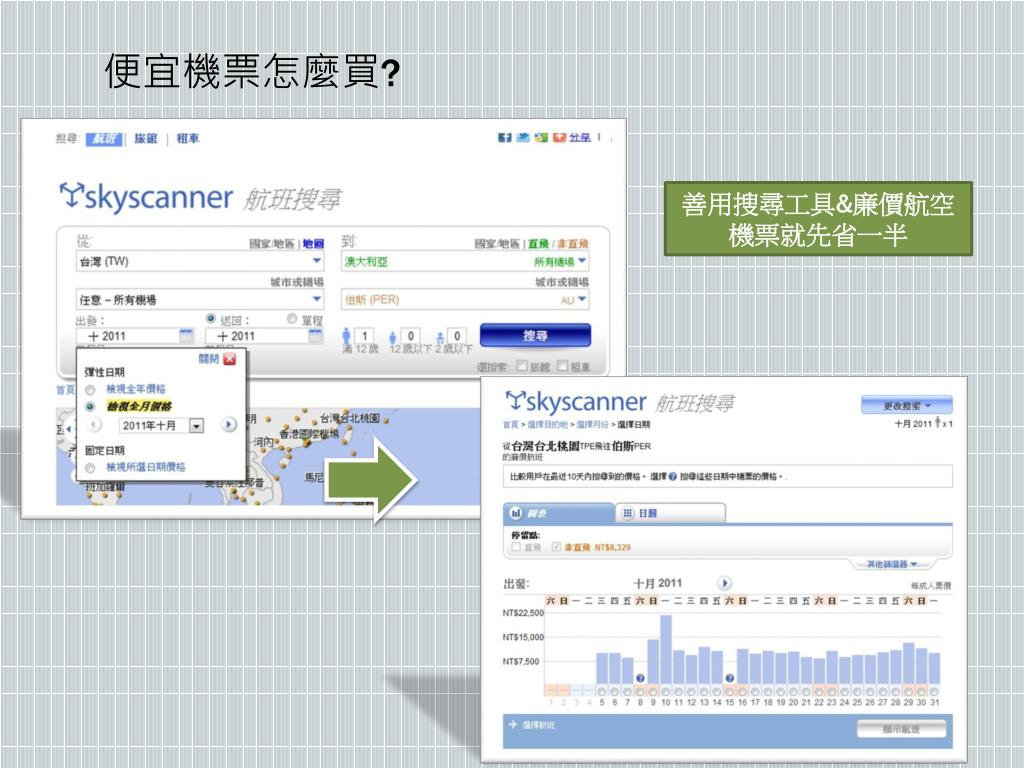
Task: Click the 台灣台北桃園 airport map label
Action: coord(350,418)
